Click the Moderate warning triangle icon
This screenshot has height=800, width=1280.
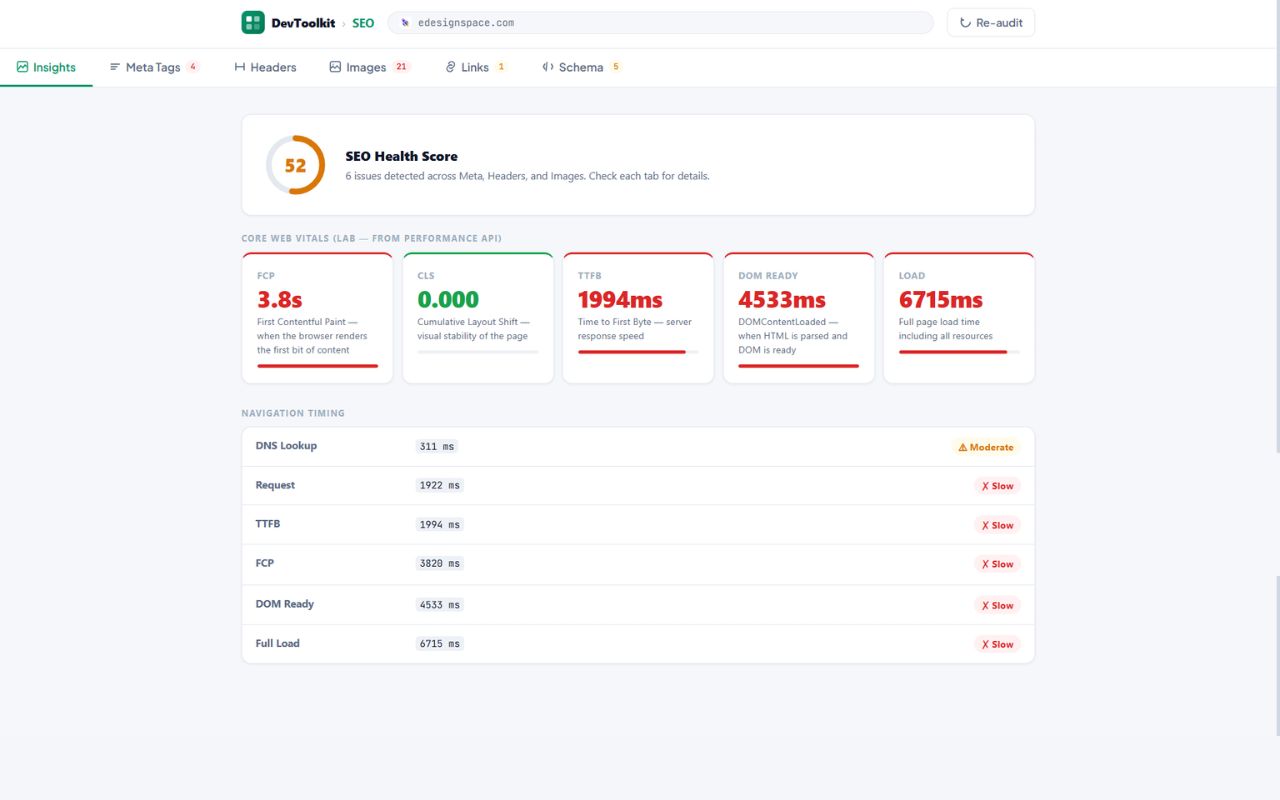pos(963,447)
